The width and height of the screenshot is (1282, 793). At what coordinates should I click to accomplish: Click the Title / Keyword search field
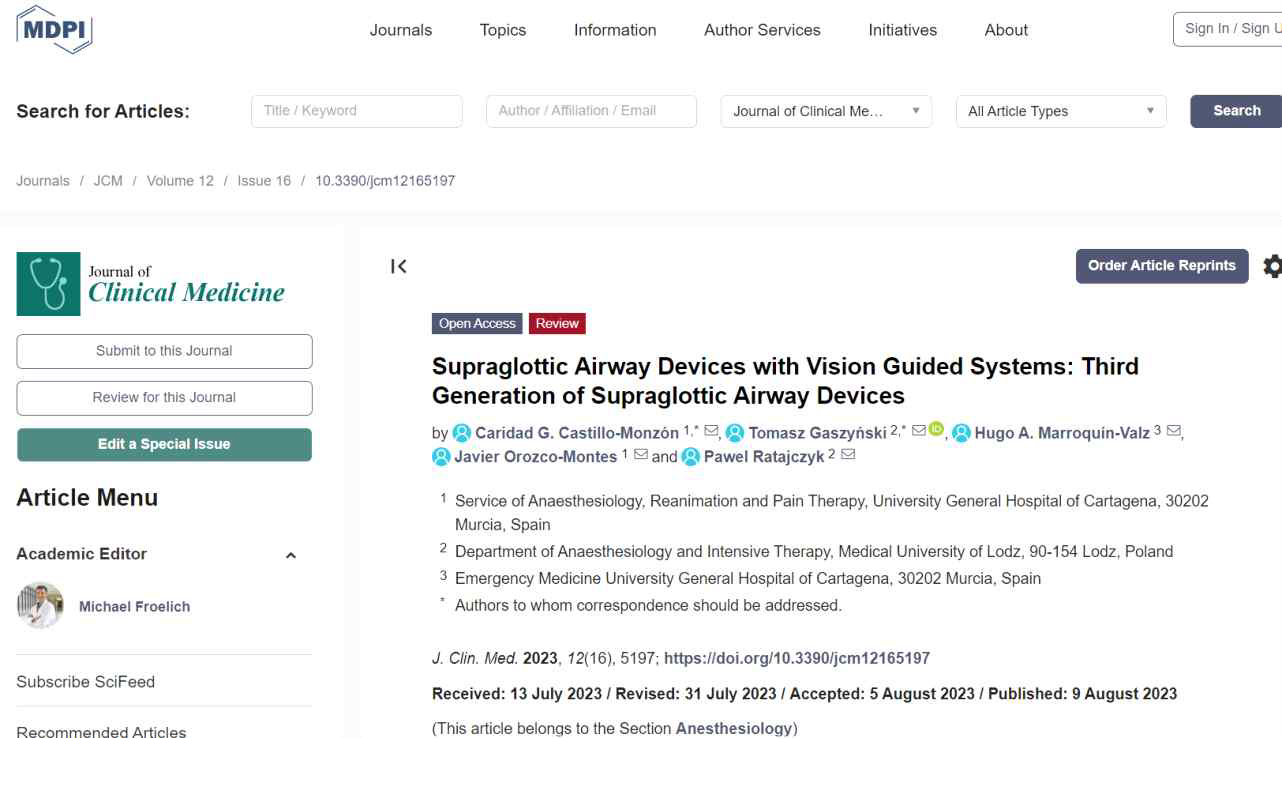point(357,111)
